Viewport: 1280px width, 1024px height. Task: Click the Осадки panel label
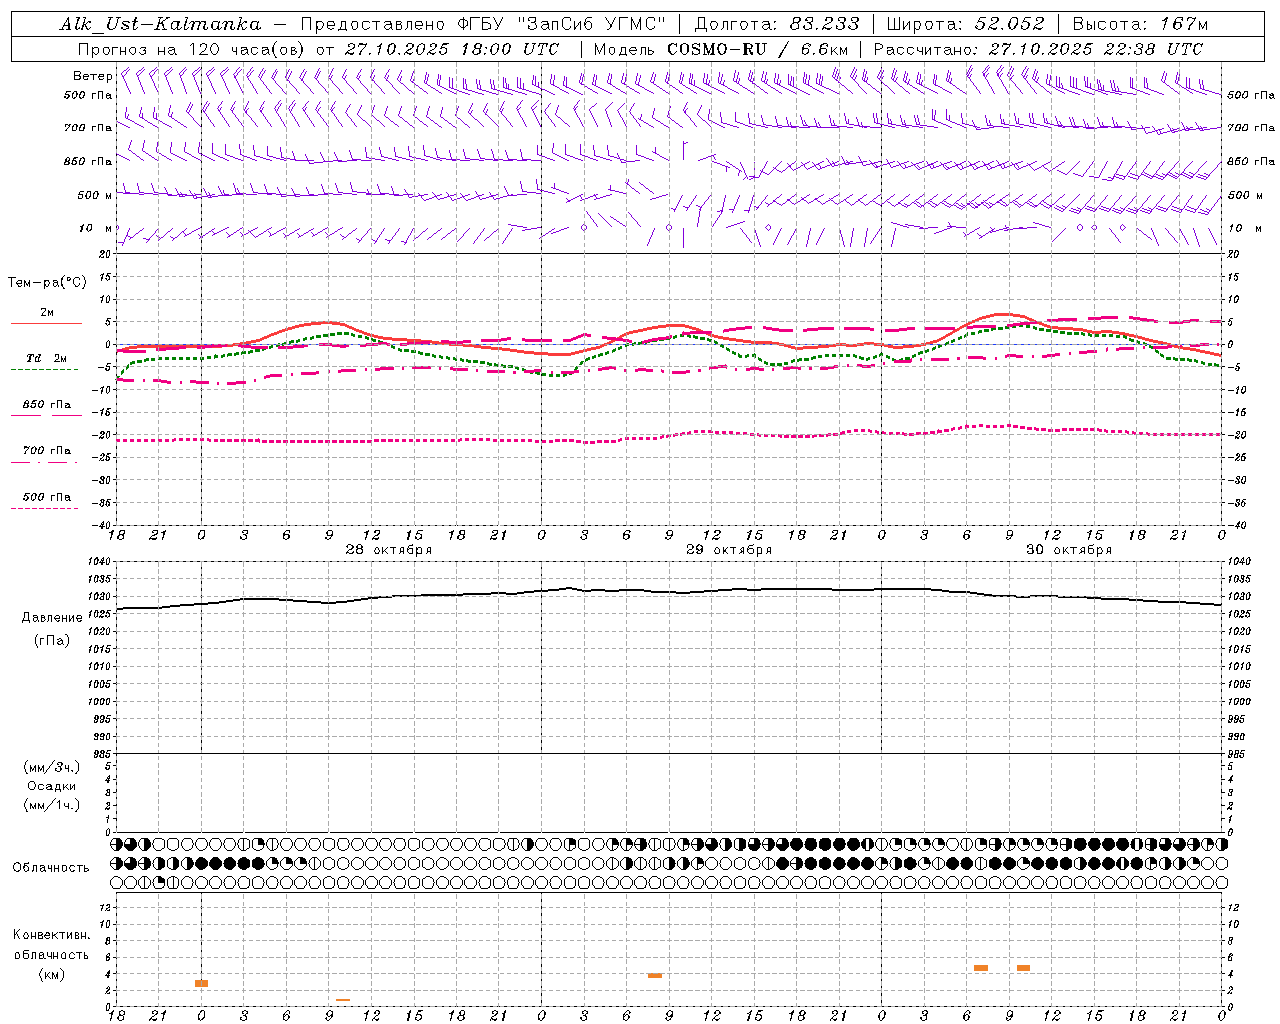pos(52,786)
